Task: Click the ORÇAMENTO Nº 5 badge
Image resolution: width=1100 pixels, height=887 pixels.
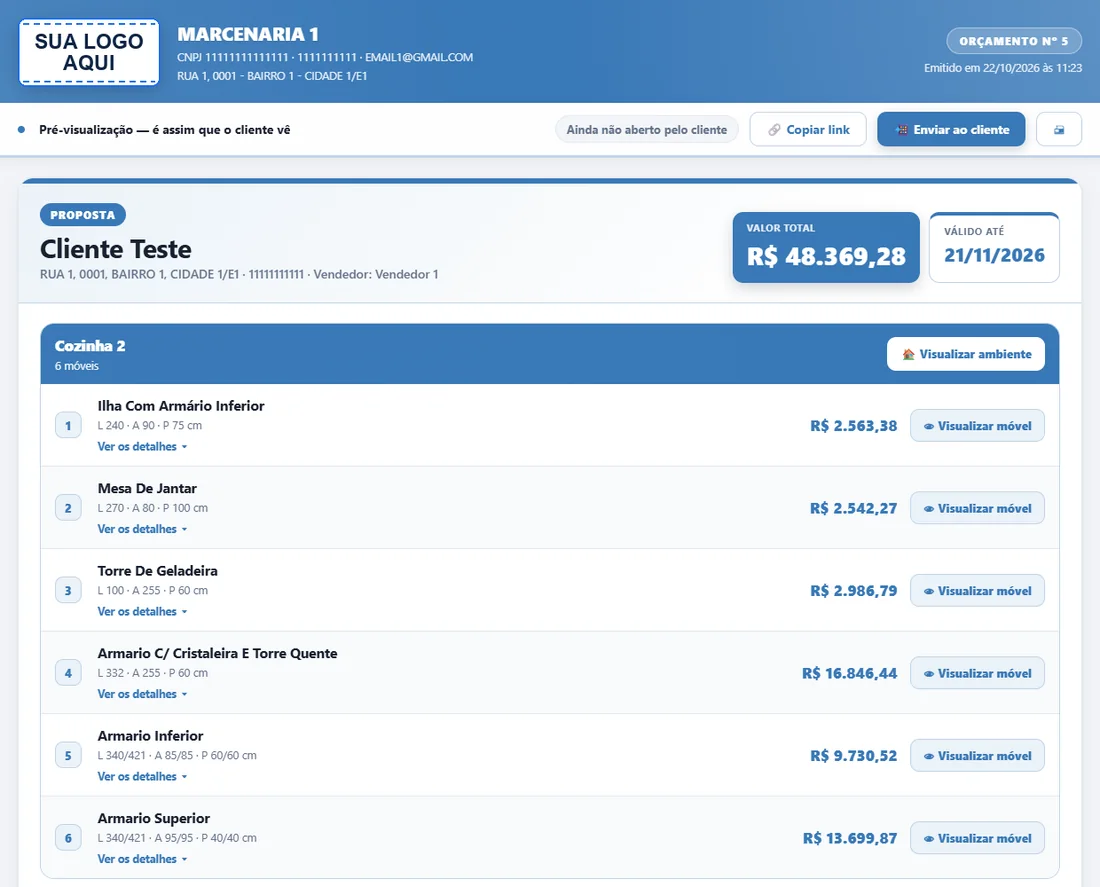Action: [x=1014, y=41]
